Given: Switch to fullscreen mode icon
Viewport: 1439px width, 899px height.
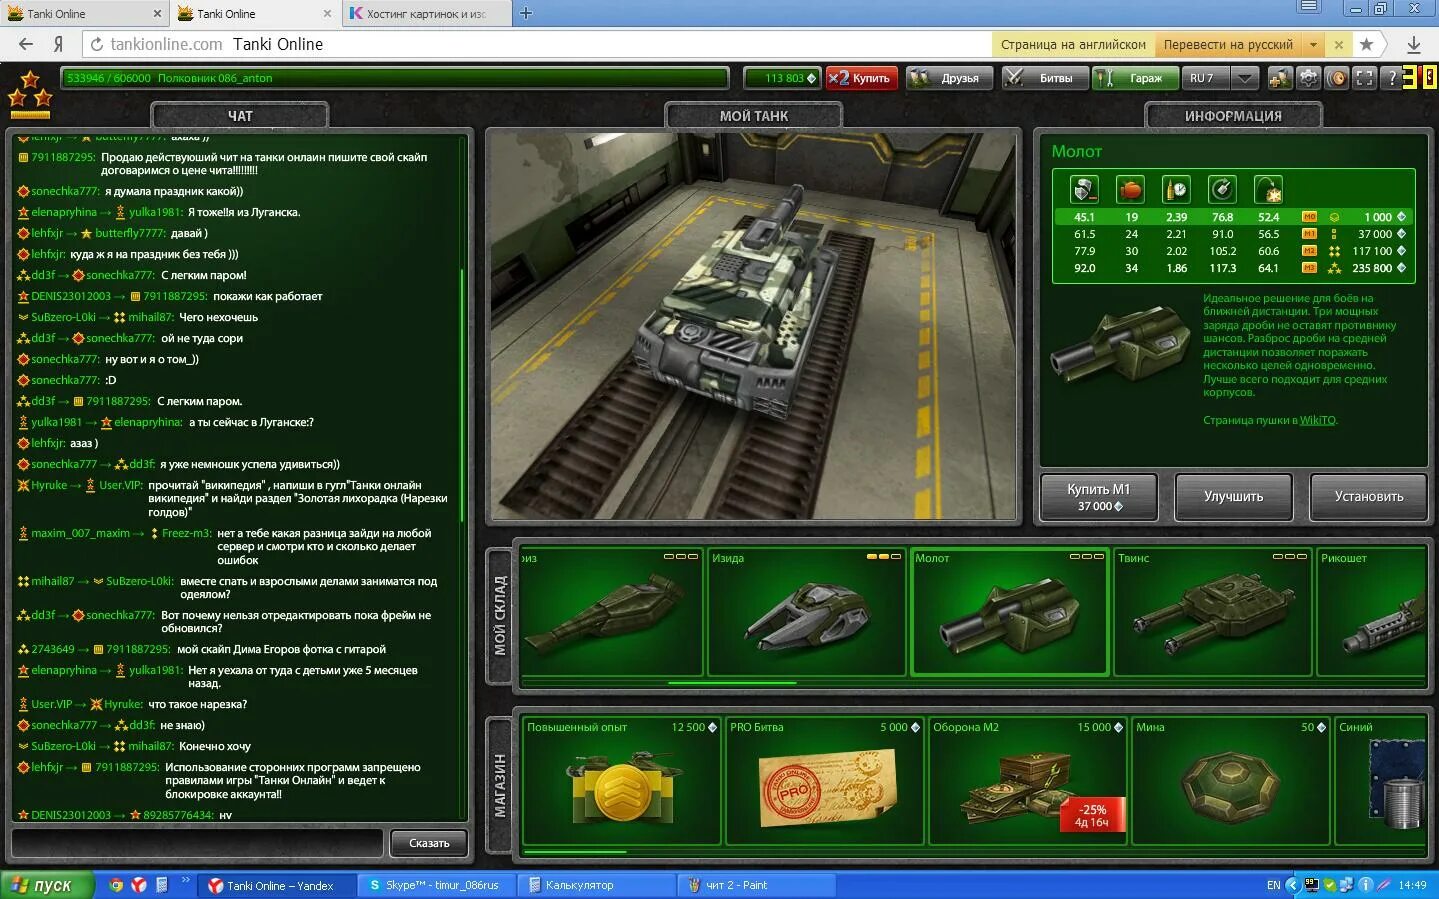Looking at the screenshot, I should tap(1365, 78).
